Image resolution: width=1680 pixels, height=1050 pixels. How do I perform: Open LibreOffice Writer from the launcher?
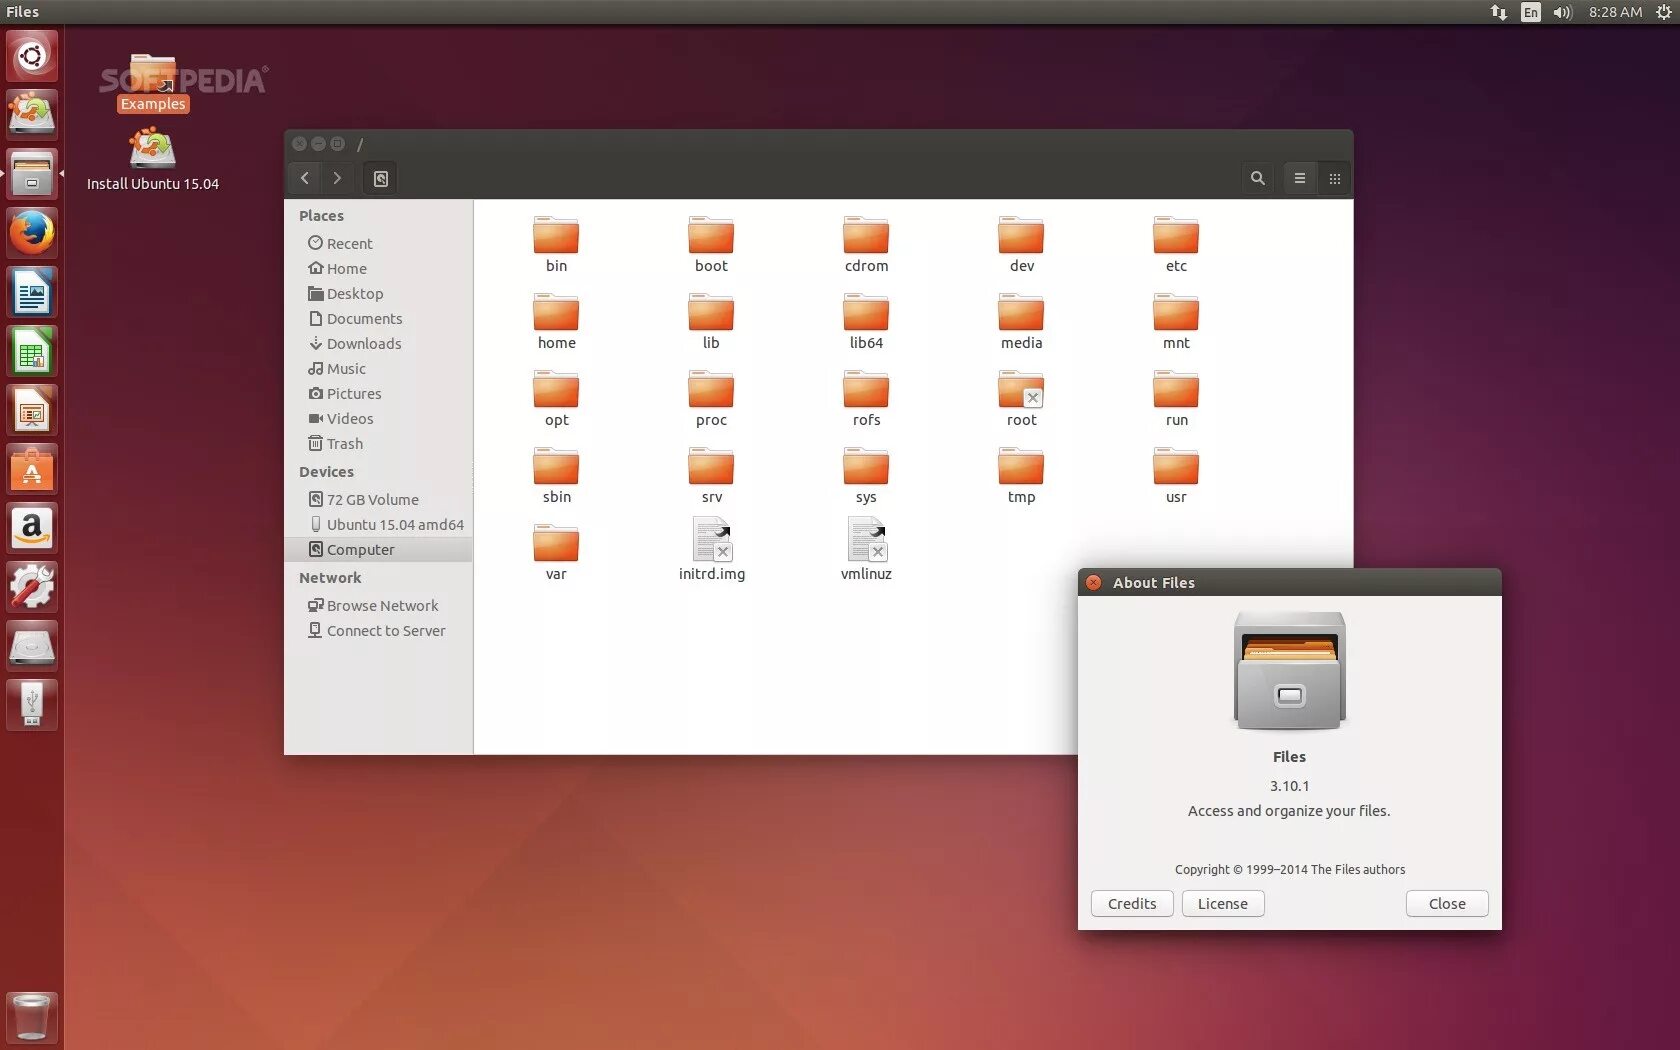coord(32,292)
